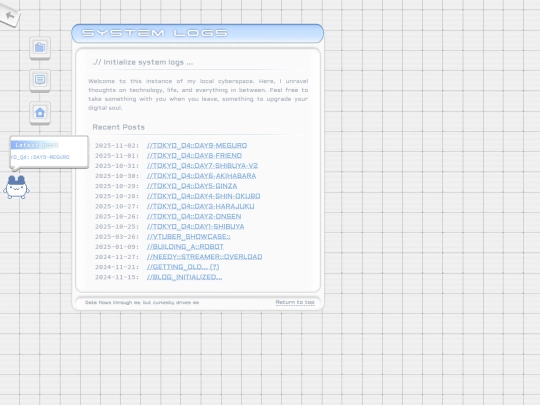Viewport: 540px width, 405px height.
Task: Click the date 2025-11-02
Action: click(117, 146)
